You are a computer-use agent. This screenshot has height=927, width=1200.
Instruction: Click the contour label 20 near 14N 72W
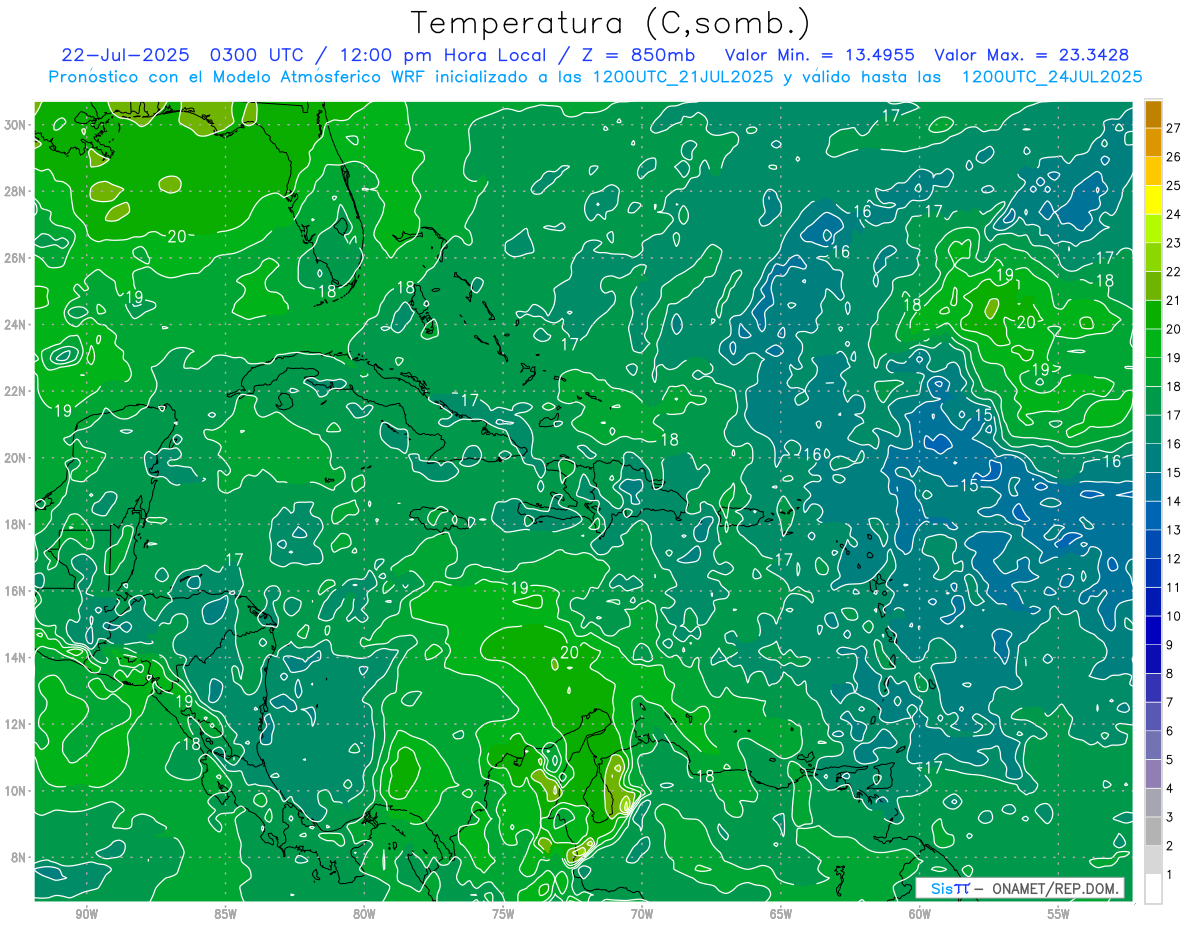(x=570, y=653)
